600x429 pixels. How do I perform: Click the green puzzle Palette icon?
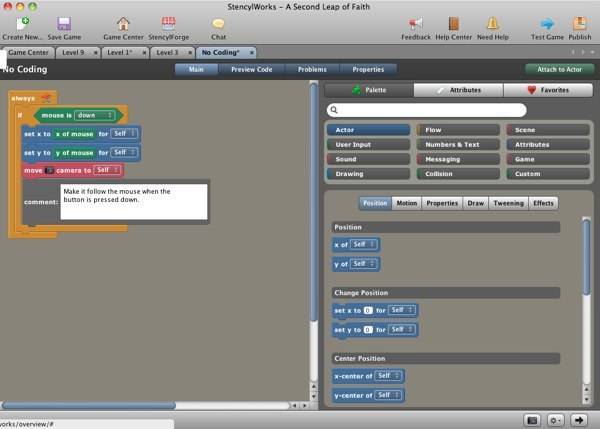pos(356,90)
